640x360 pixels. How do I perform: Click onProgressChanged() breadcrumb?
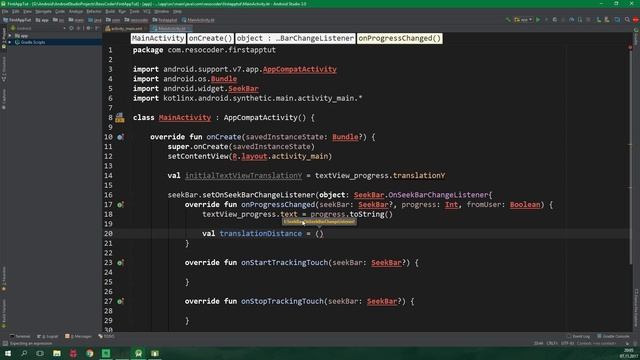click(400, 38)
